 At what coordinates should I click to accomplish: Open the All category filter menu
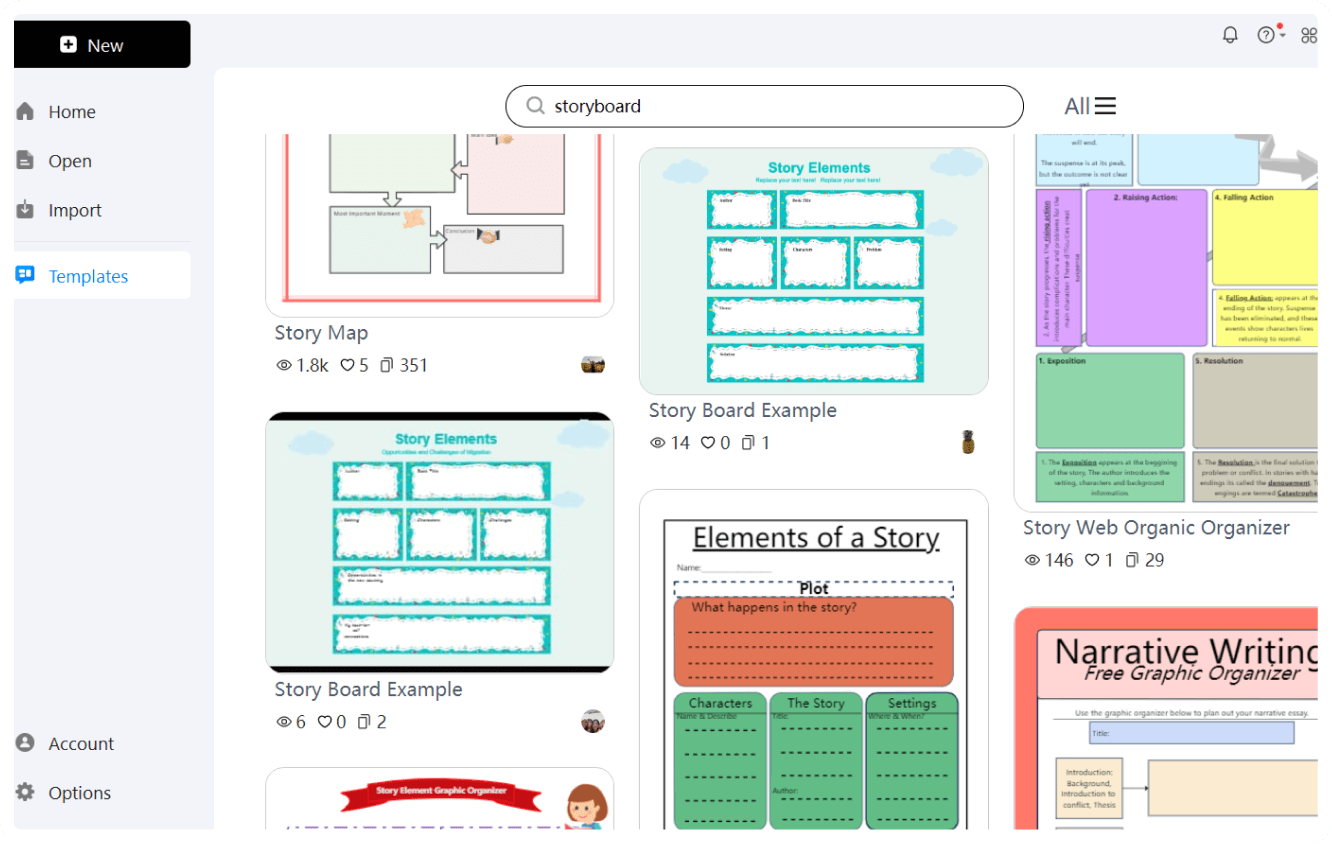tap(1090, 106)
